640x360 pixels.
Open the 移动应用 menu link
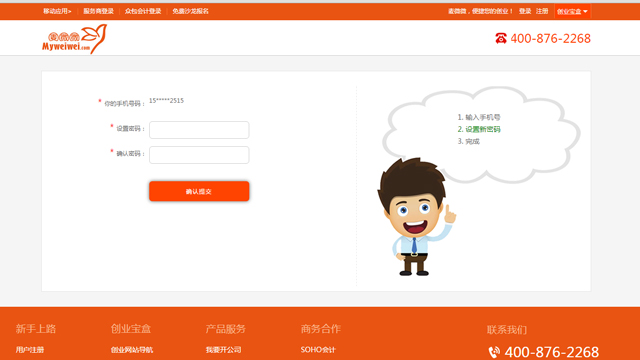[57, 11]
